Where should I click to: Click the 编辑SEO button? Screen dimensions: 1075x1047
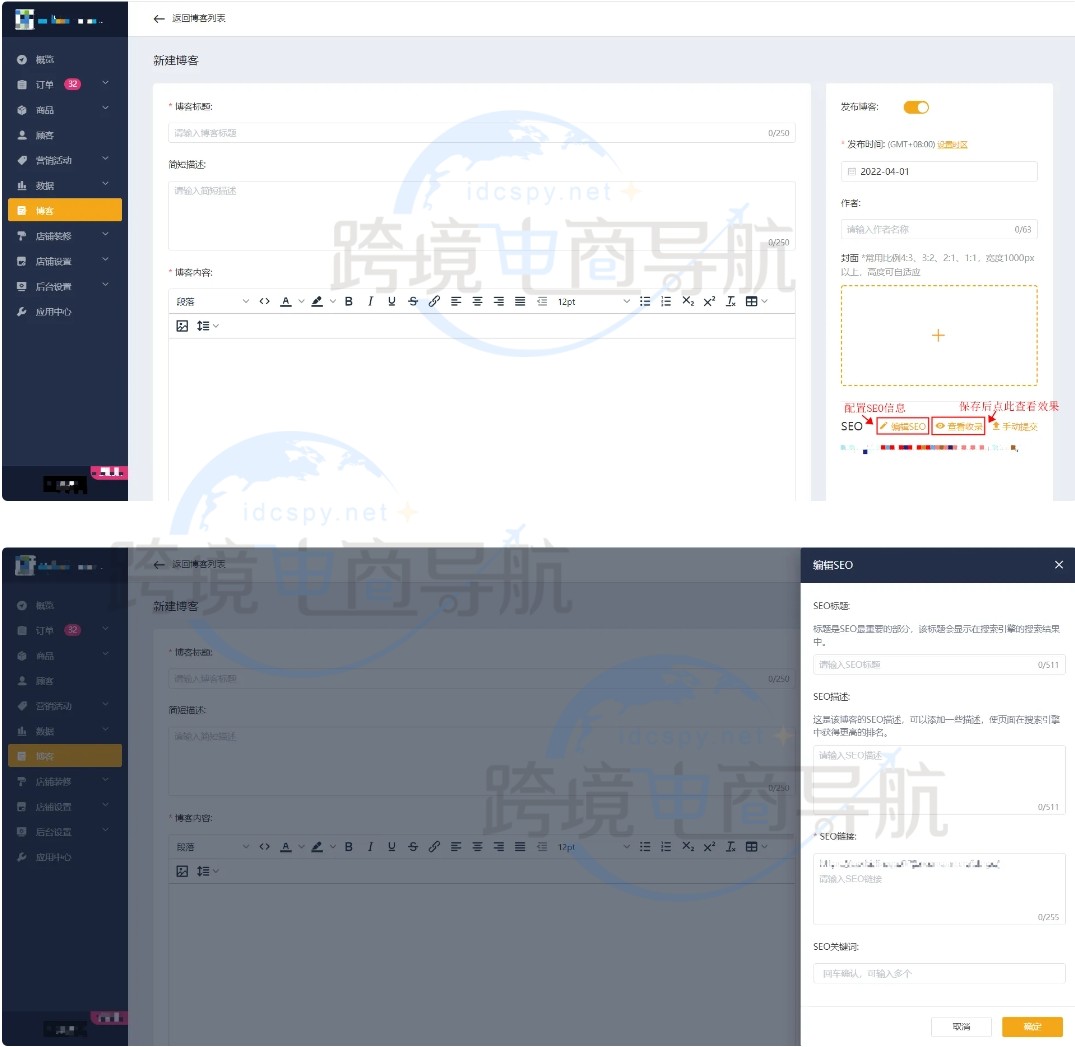point(902,426)
